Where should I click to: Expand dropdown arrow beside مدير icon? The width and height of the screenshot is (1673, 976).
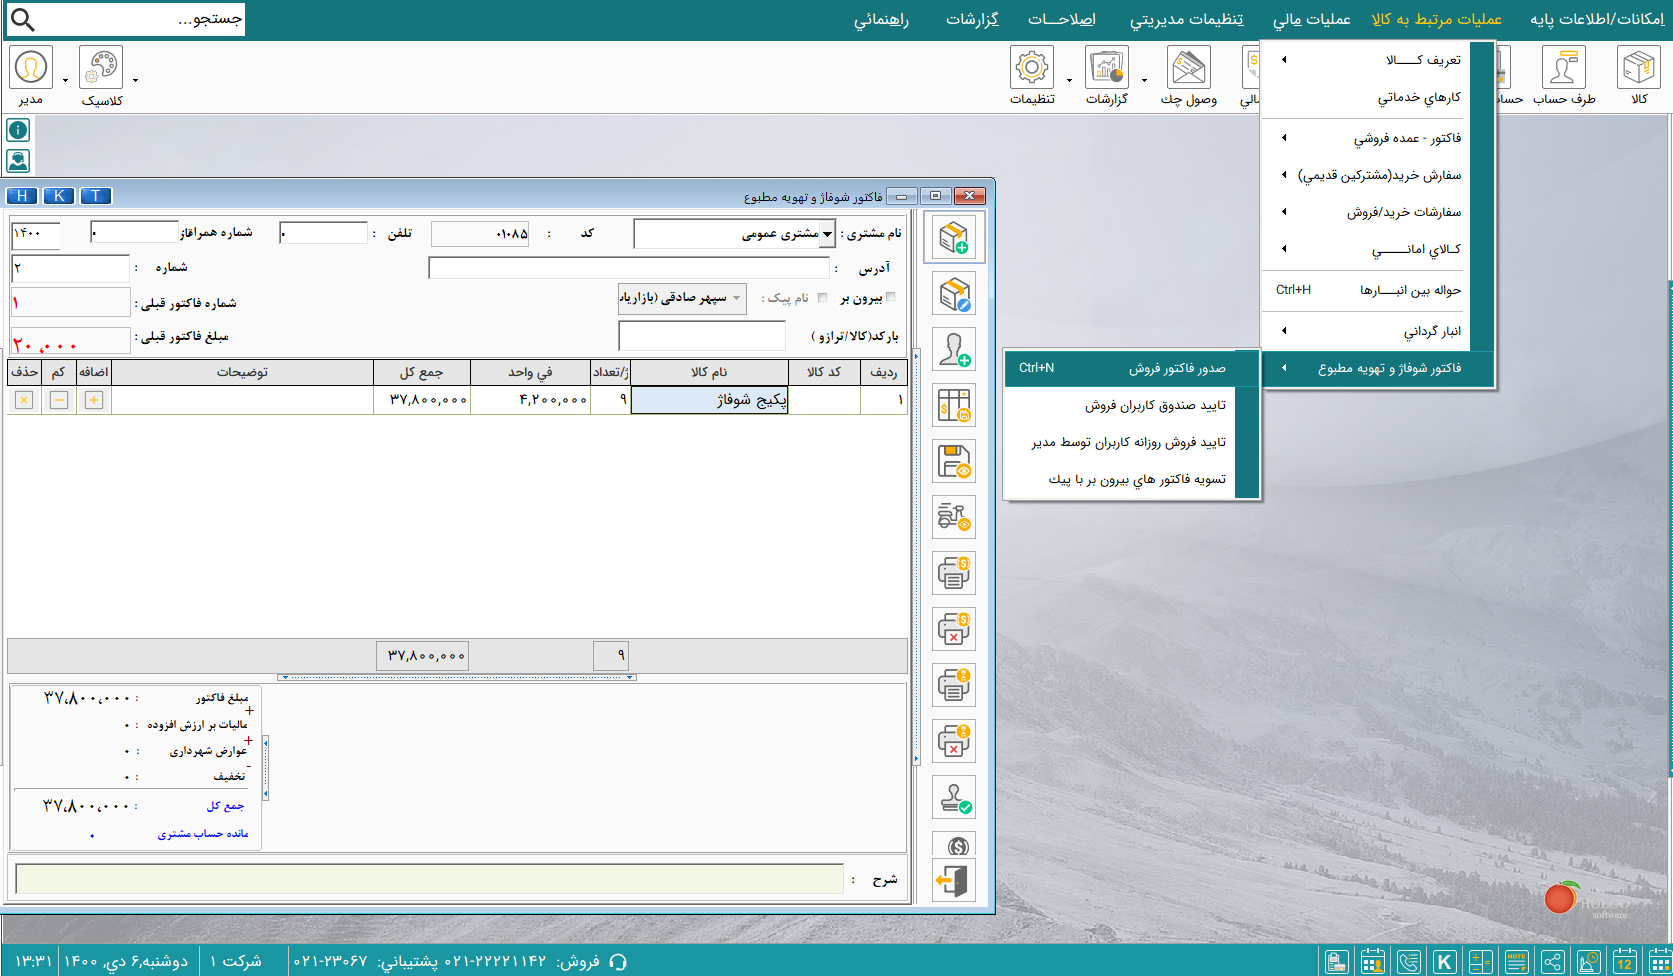click(65, 81)
